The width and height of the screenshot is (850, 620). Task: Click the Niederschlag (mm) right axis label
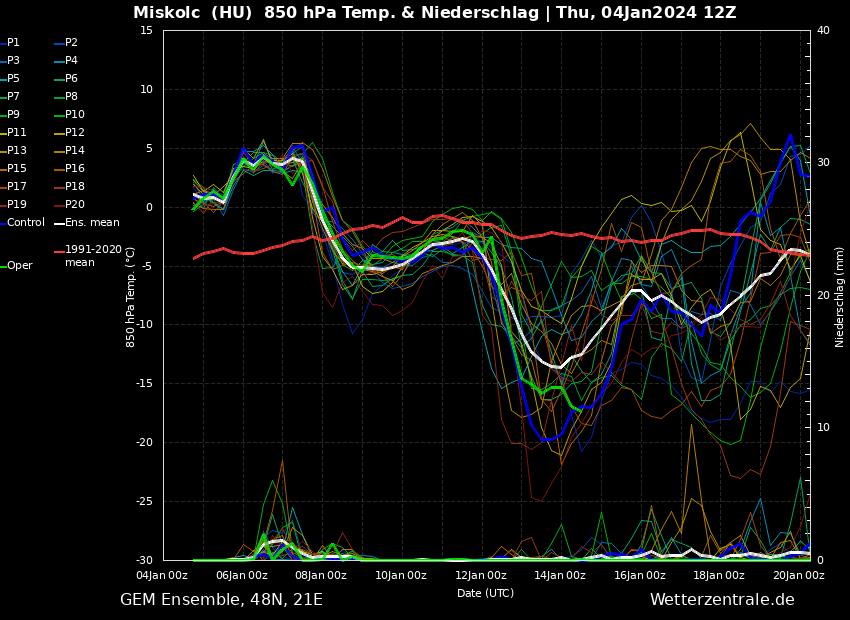tap(840, 297)
